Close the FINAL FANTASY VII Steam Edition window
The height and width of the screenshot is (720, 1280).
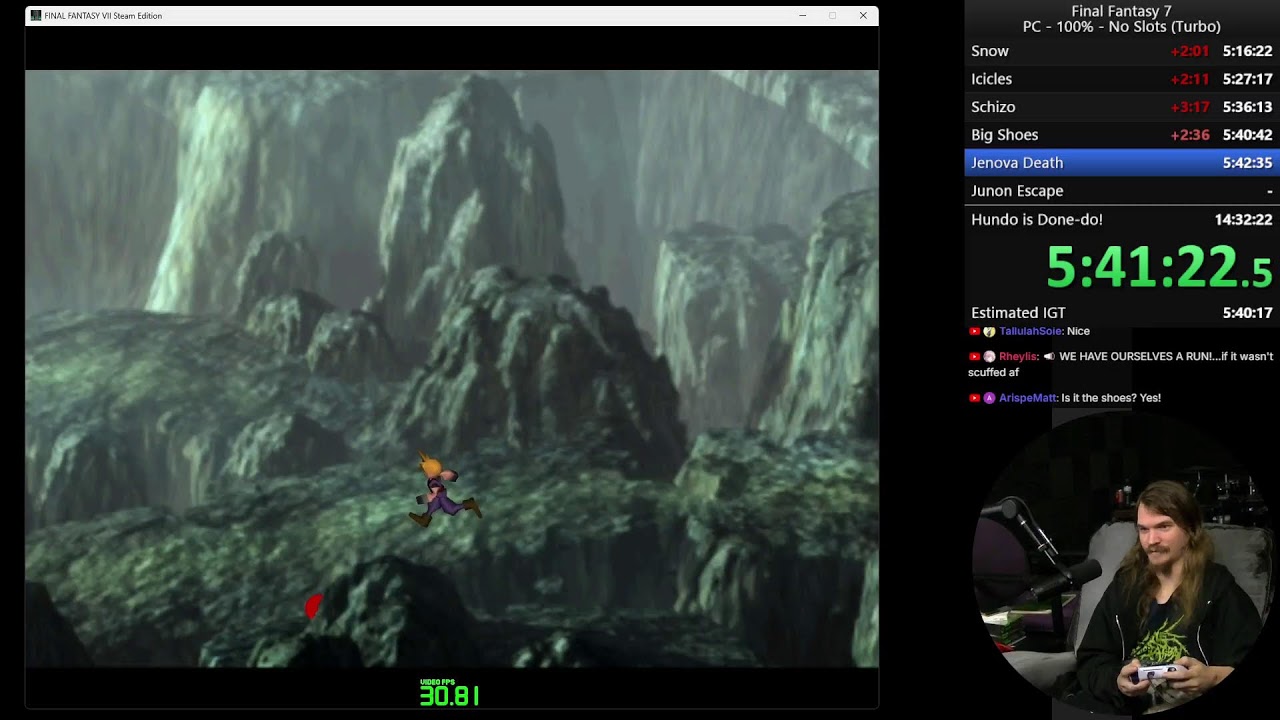click(863, 16)
